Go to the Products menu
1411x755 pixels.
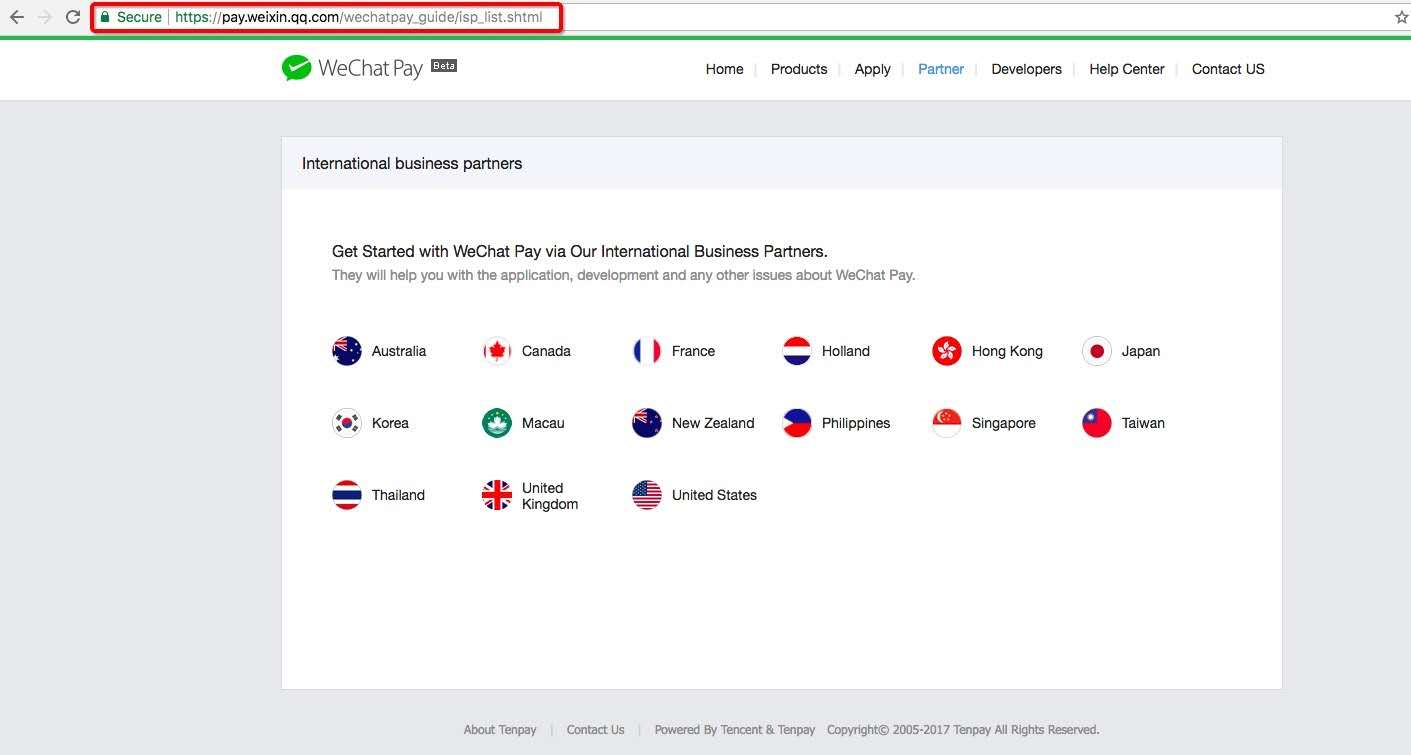pos(799,69)
